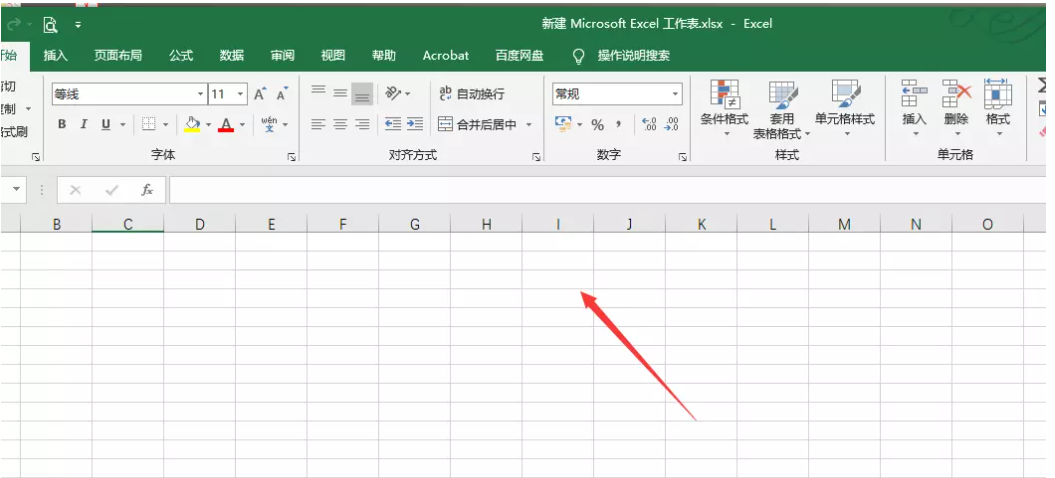Select bottom align
This screenshot has height=478, width=1055.
coord(362,94)
